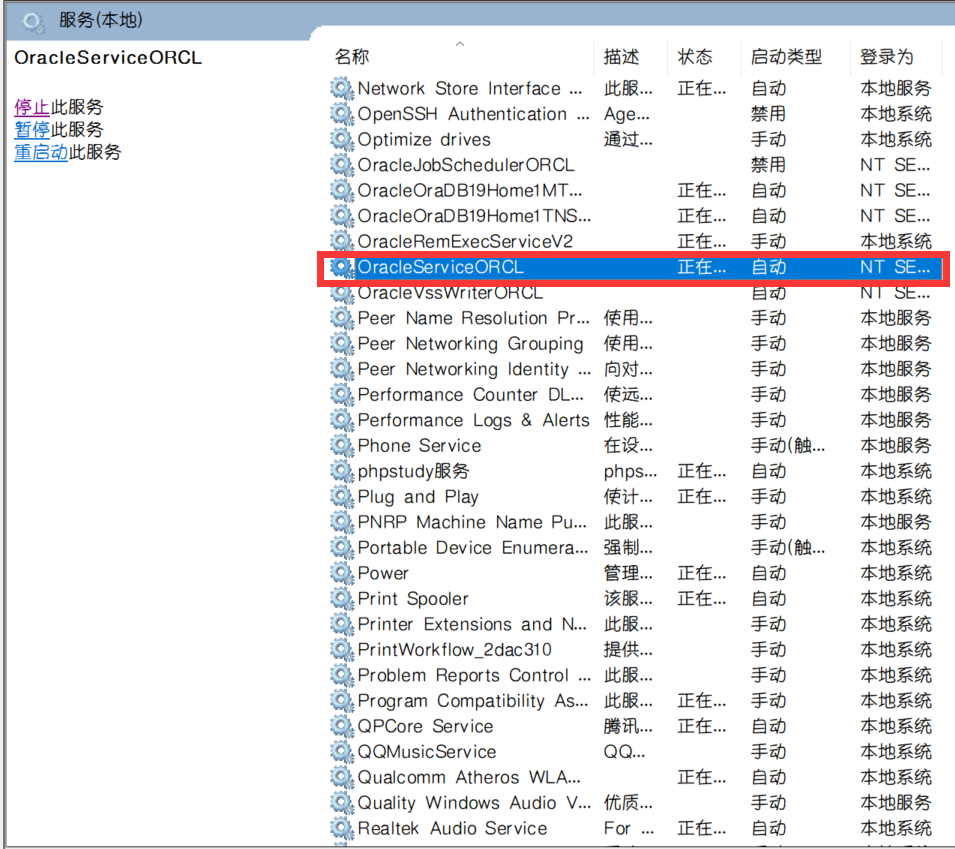Click the gear icon of Printer Extensions service
The height and width of the screenshot is (849, 955).
[x=342, y=624]
